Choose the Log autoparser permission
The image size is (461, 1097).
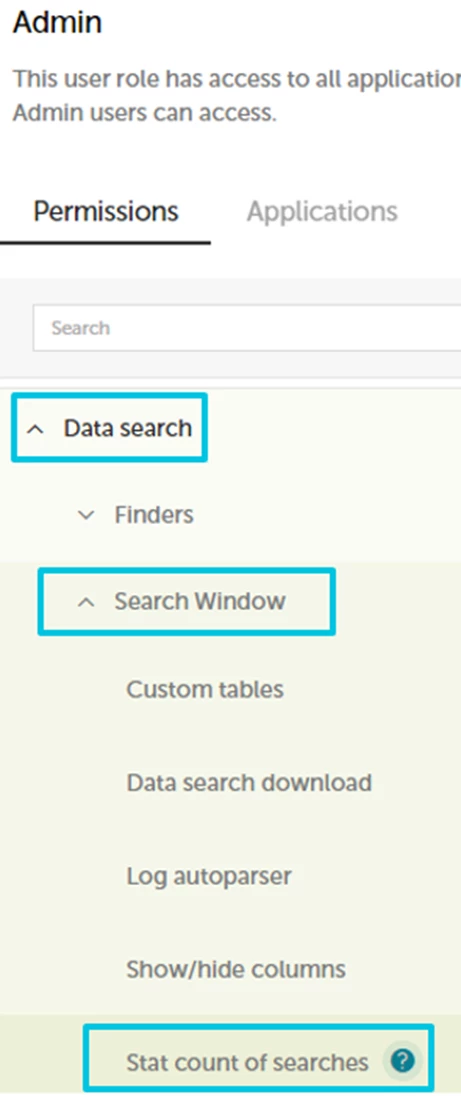[208, 876]
